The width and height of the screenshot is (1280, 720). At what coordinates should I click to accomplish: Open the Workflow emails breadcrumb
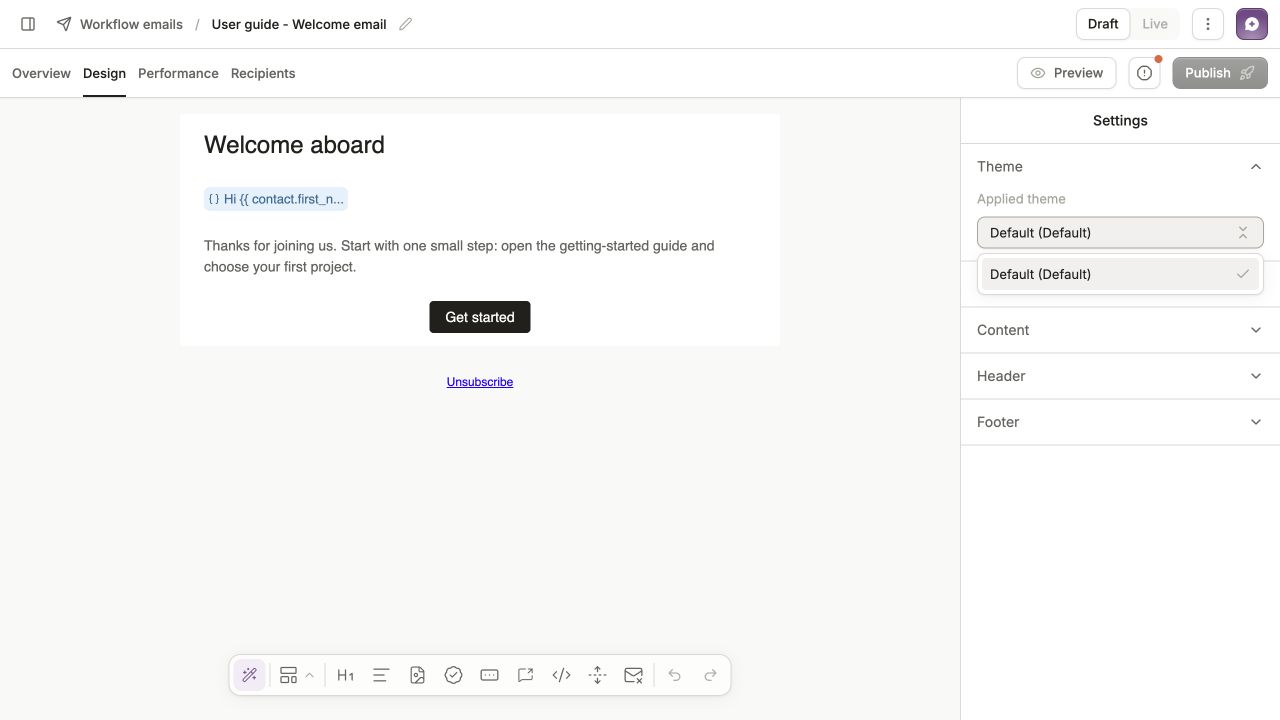pyautogui.click(x=131, y=24)
